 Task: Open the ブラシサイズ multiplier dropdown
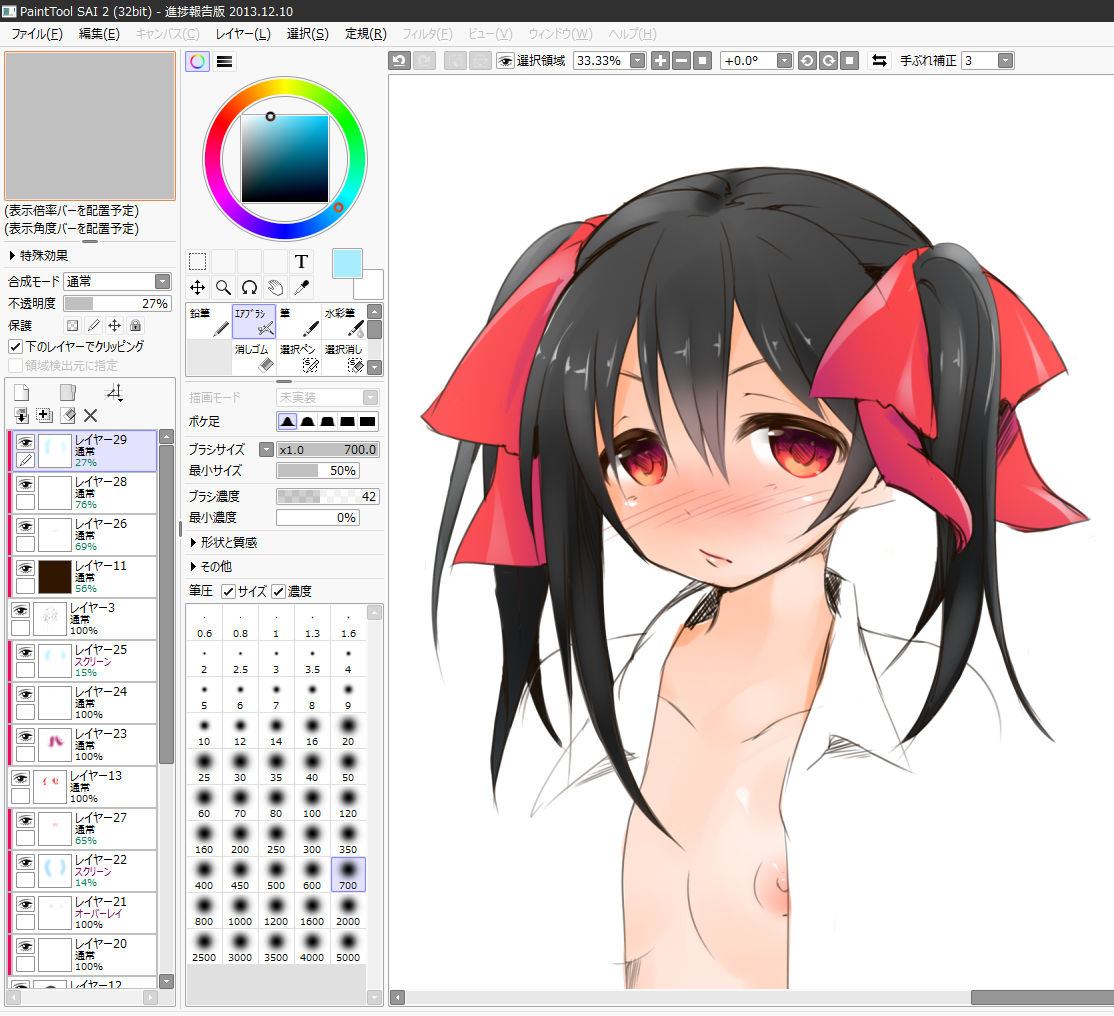(x=266, y=449)
